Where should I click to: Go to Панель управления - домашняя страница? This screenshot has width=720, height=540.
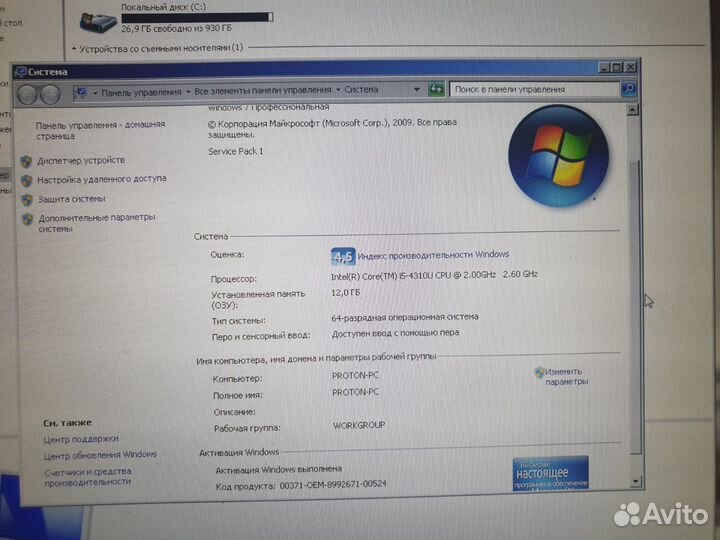tap(100, 130)
